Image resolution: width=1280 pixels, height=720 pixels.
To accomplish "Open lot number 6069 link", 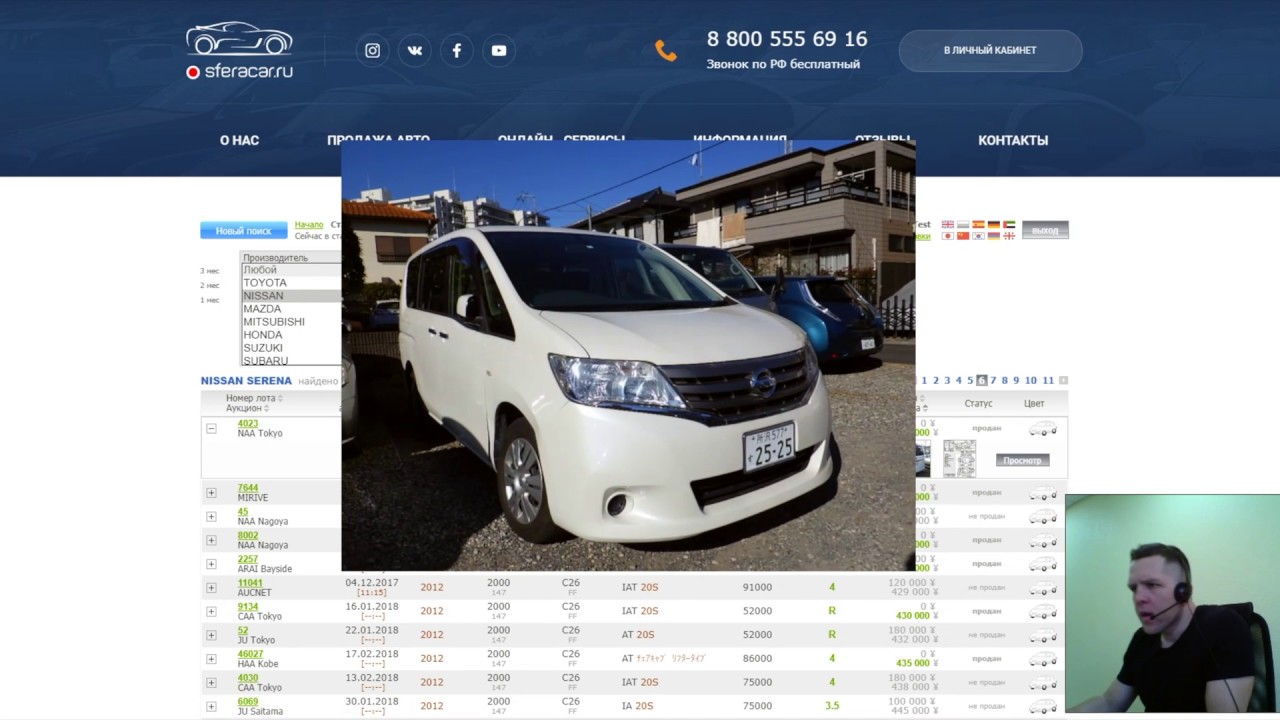I will [247, 702].
